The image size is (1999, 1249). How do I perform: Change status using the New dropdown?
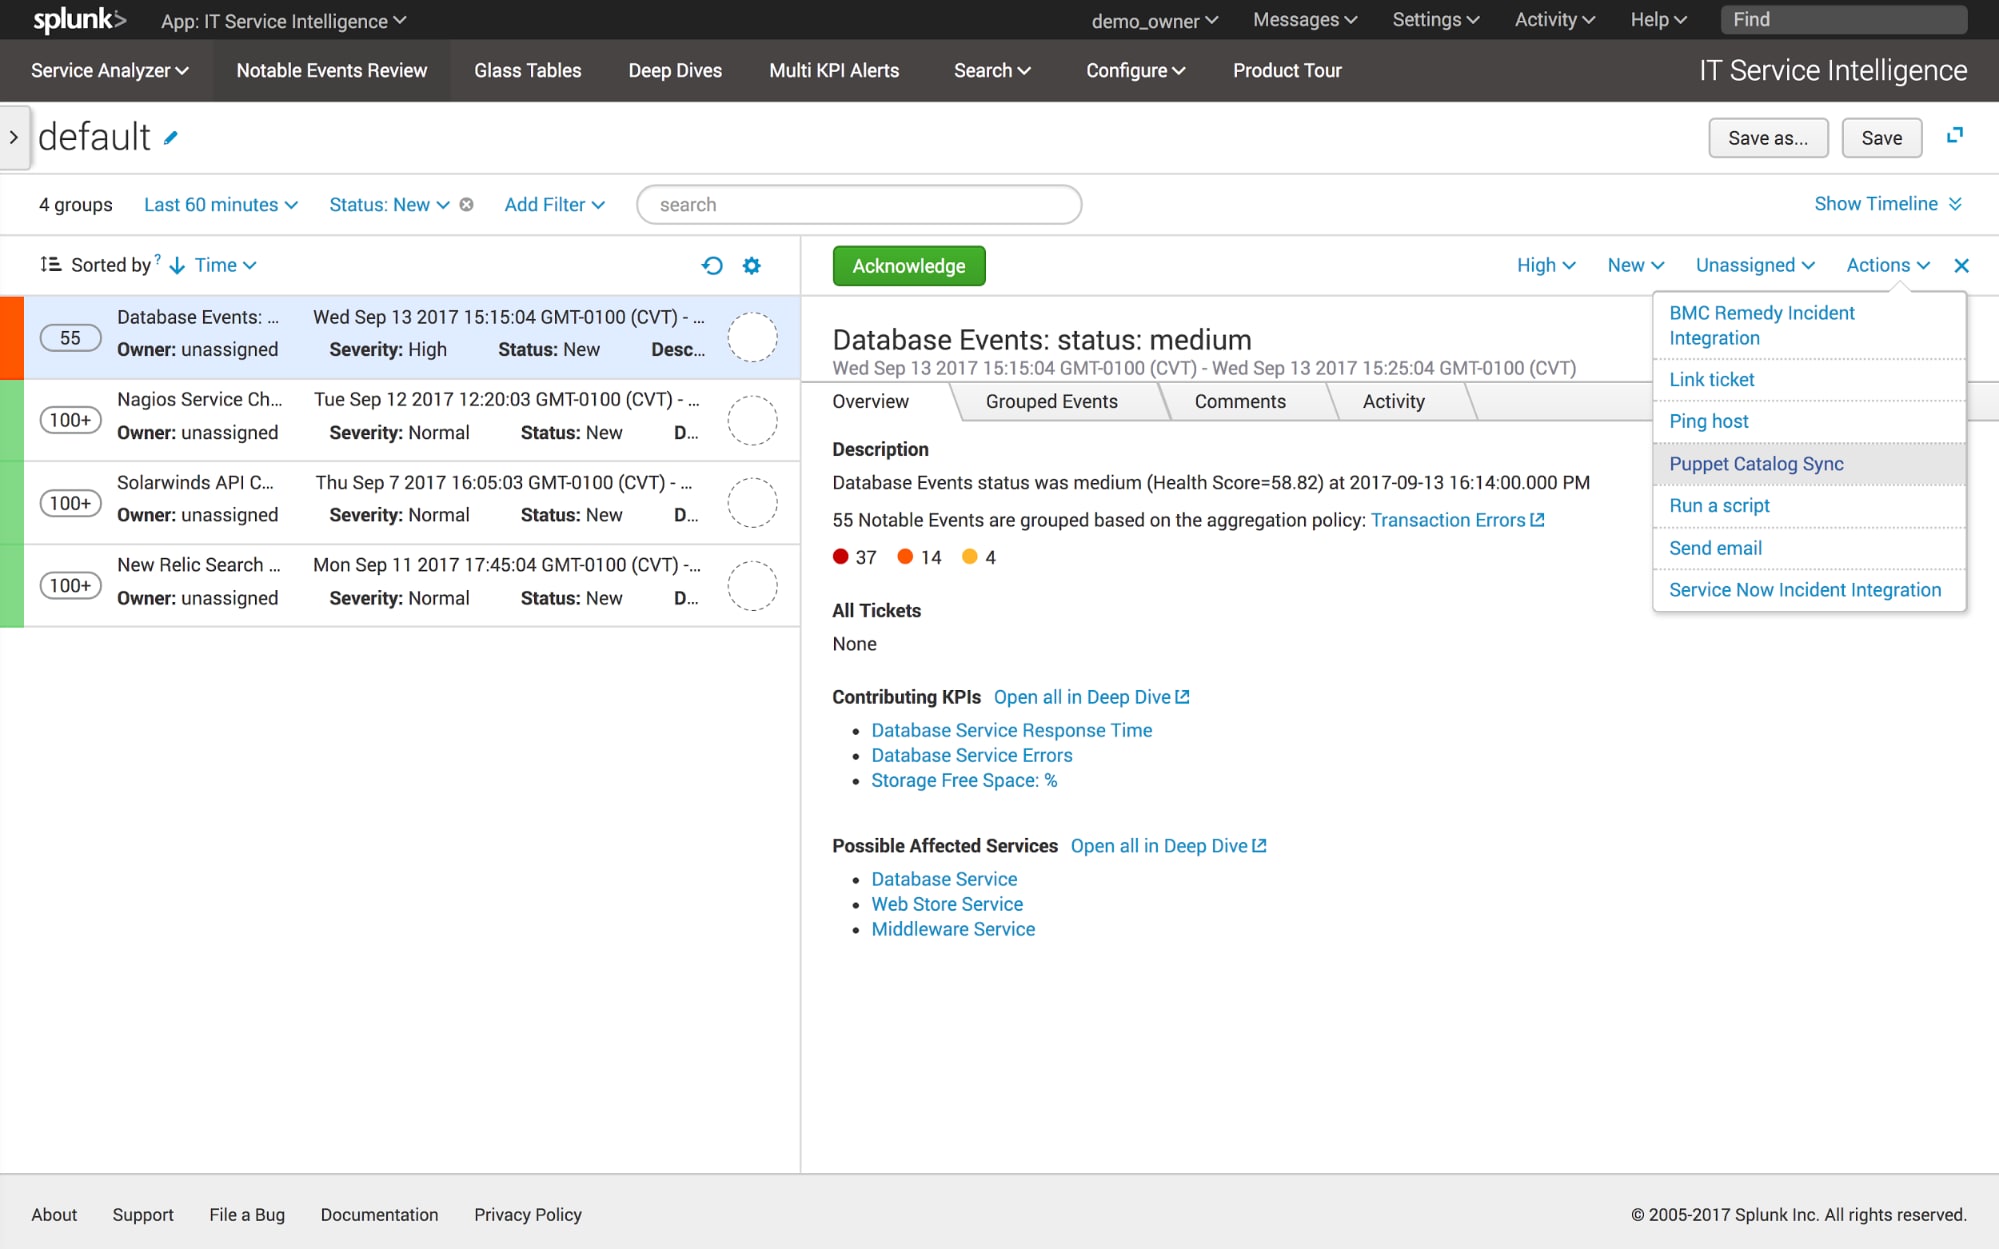pyautogui.click(x=1636, y=265)
